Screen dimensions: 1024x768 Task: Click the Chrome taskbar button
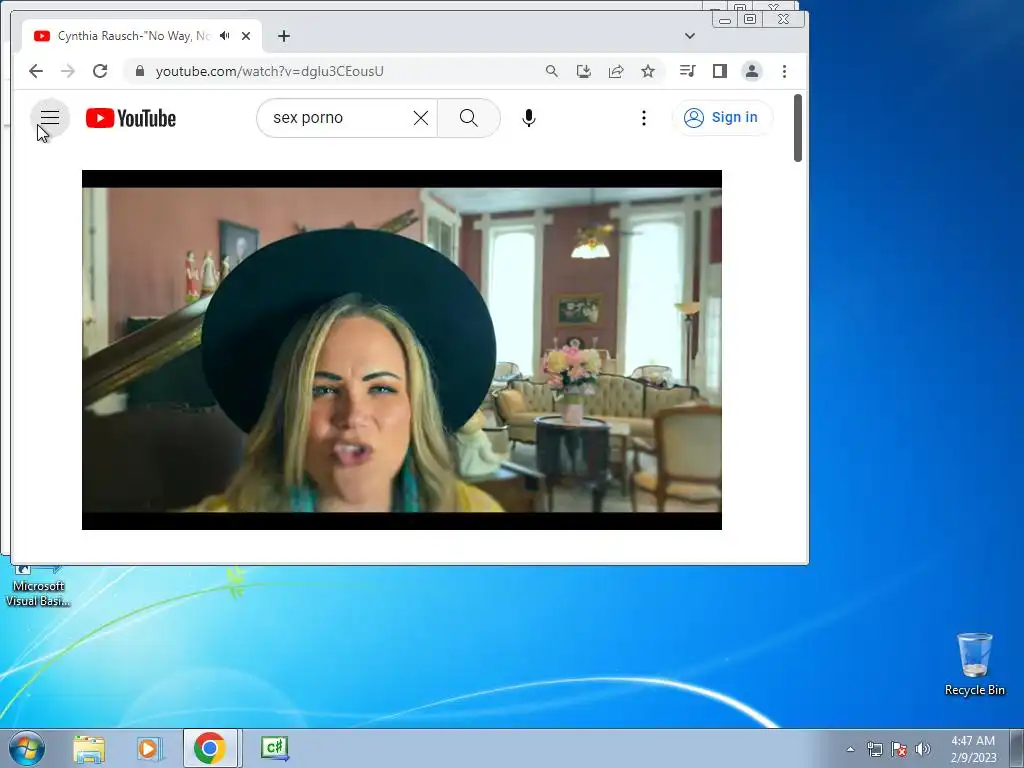[x=210, y=748]
